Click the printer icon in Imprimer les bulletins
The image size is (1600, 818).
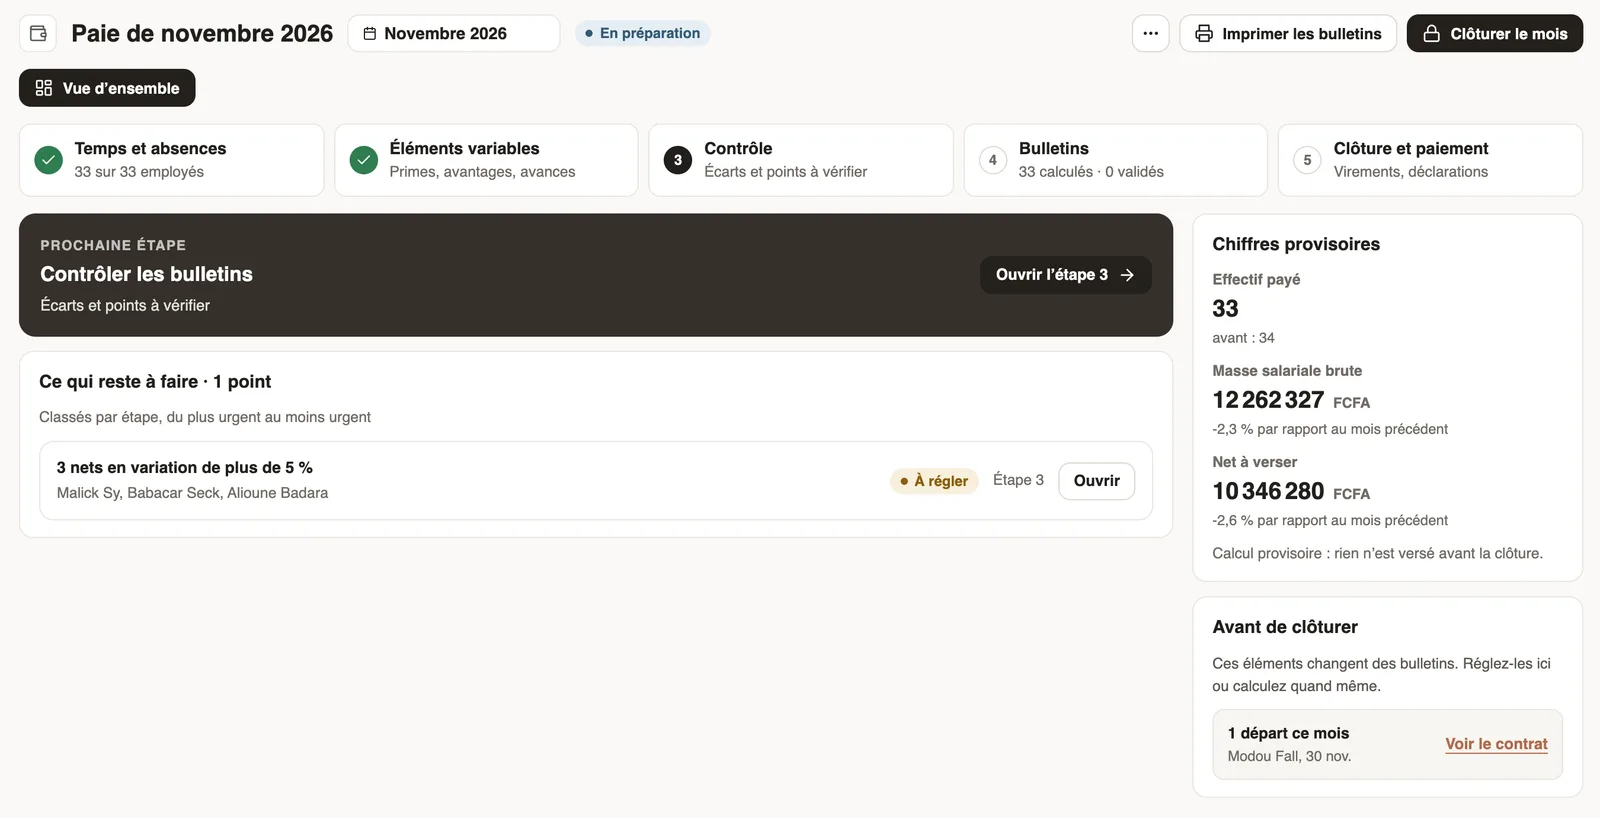[1204, 33]
